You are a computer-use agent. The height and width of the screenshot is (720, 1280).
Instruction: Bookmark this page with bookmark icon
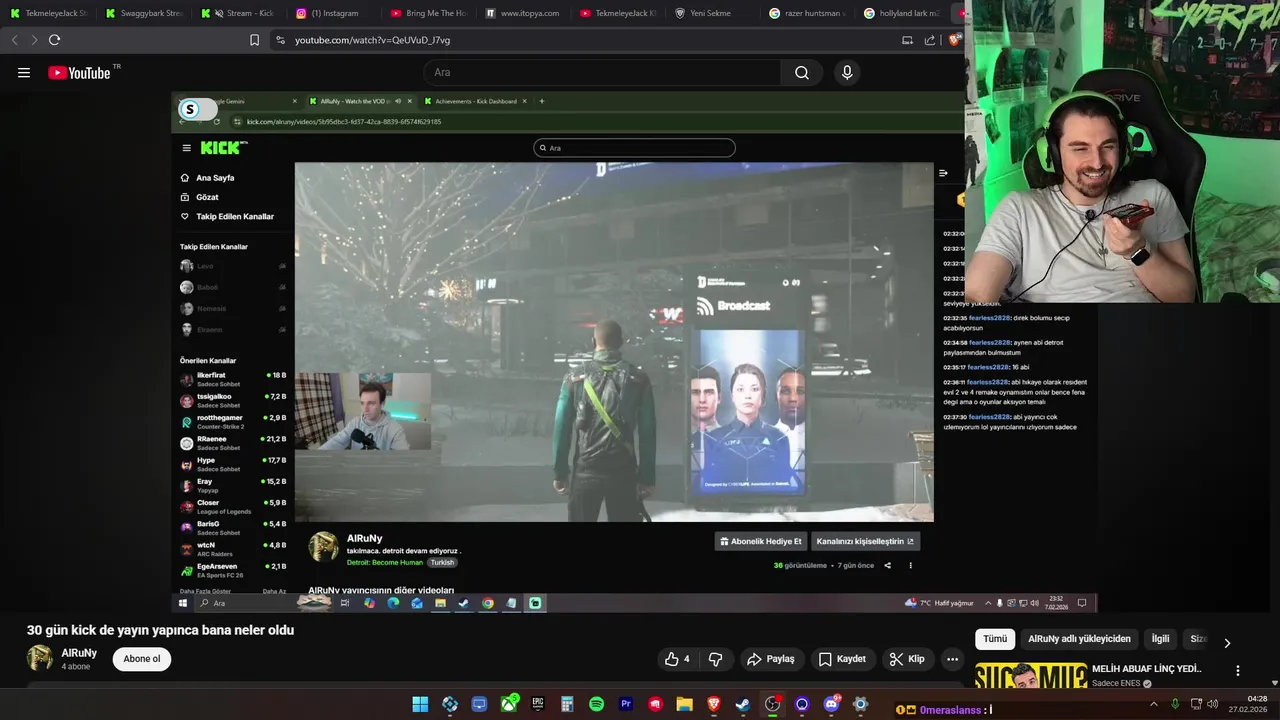tap(254, 40)
